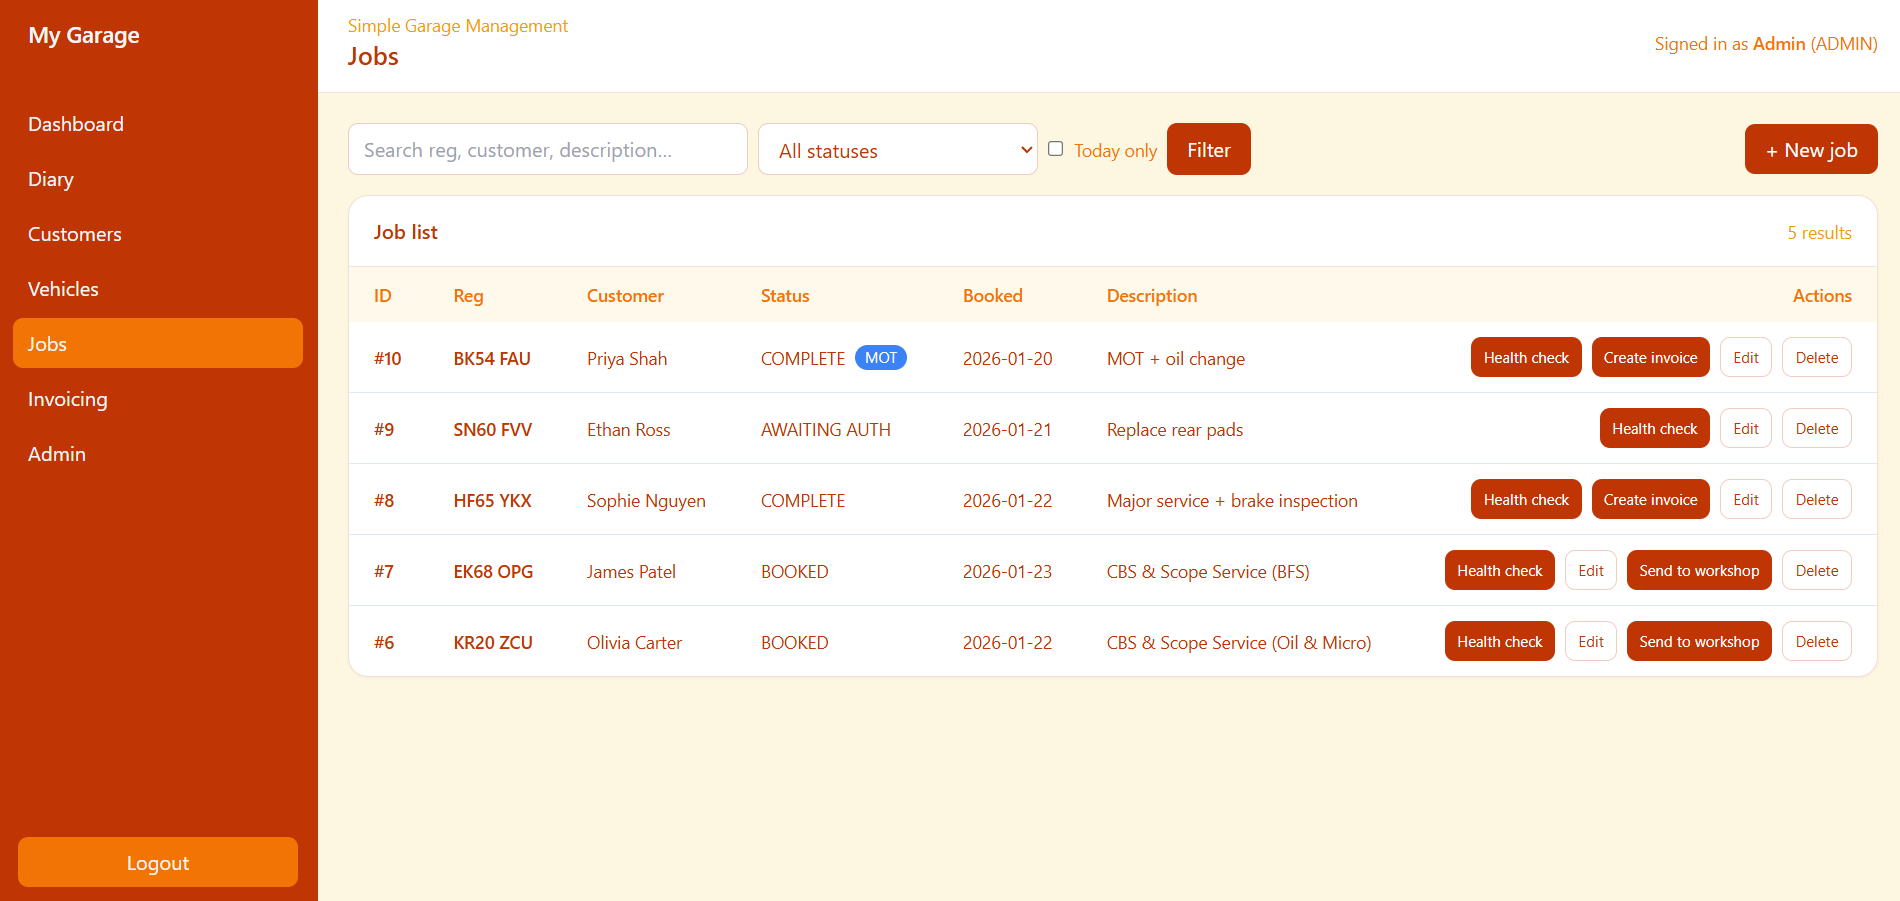The height and width of the screenshot is (901, 1900).
Task: Go to the Diary page
Action: pos(51,179)
